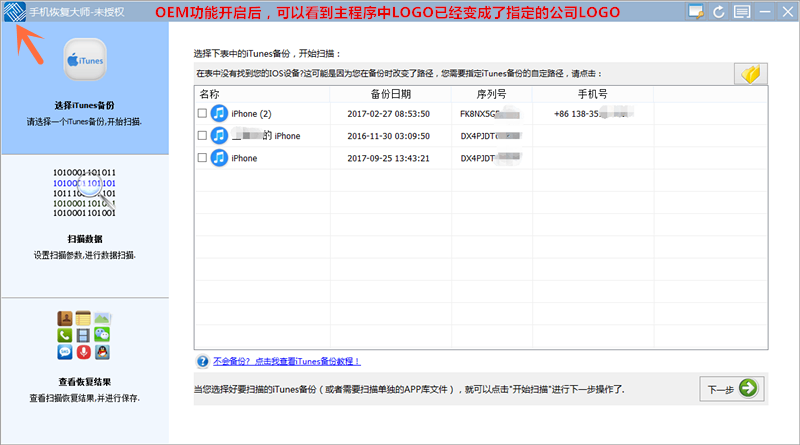Check the 2016-11-30 backup checkbox

[x=202, y=136]
